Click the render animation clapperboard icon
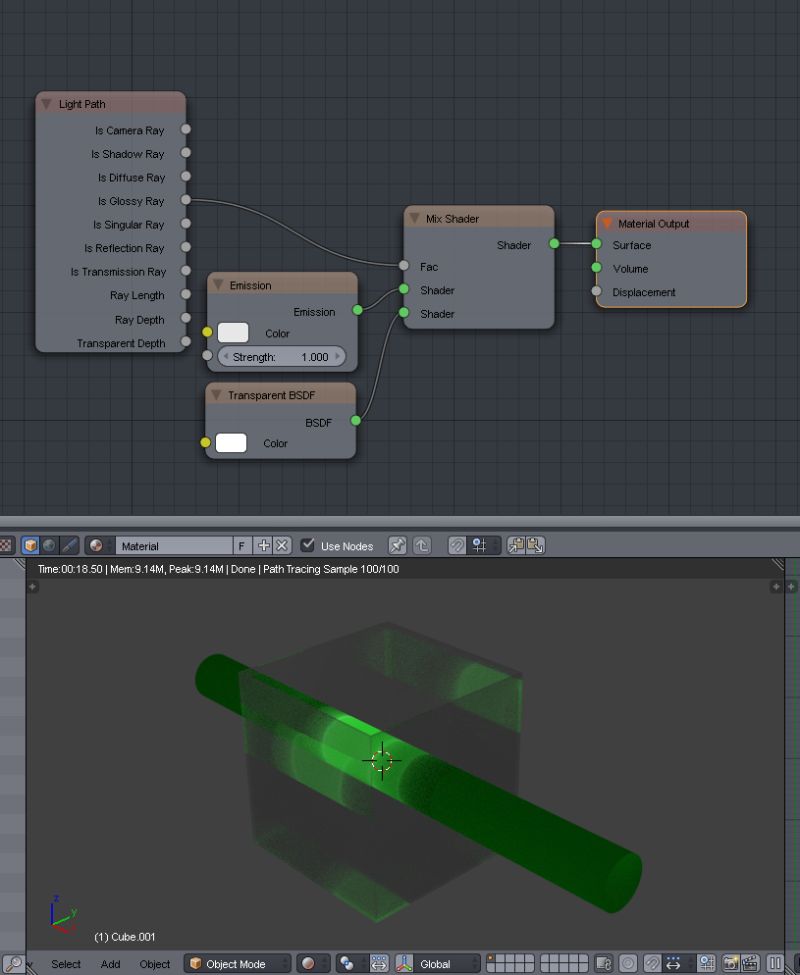Screen dimensions: 800x975 pyautogui.click(x=753, y=963)
